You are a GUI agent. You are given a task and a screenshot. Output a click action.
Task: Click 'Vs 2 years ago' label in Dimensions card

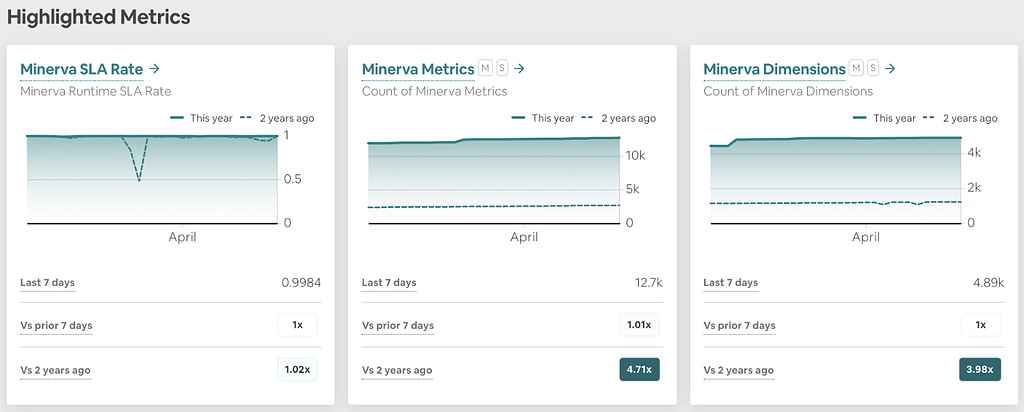pyautogui.click(x=739, y=370)
